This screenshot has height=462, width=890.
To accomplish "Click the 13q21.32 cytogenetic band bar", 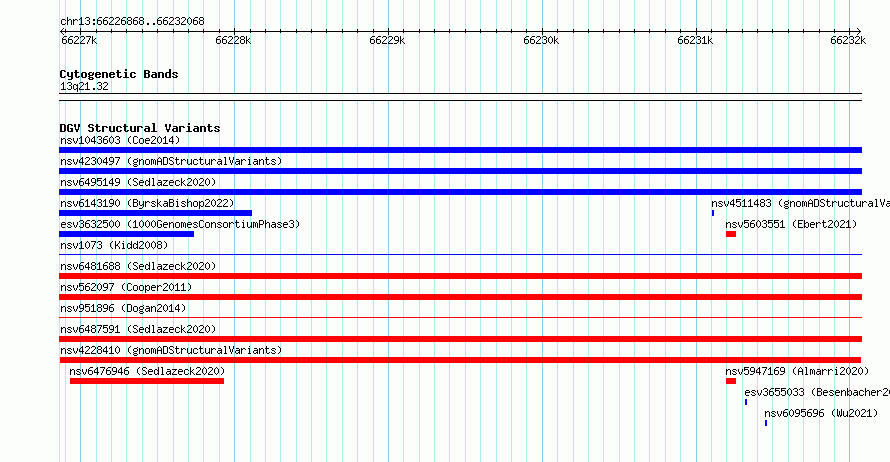I will (x=460, y=97).
